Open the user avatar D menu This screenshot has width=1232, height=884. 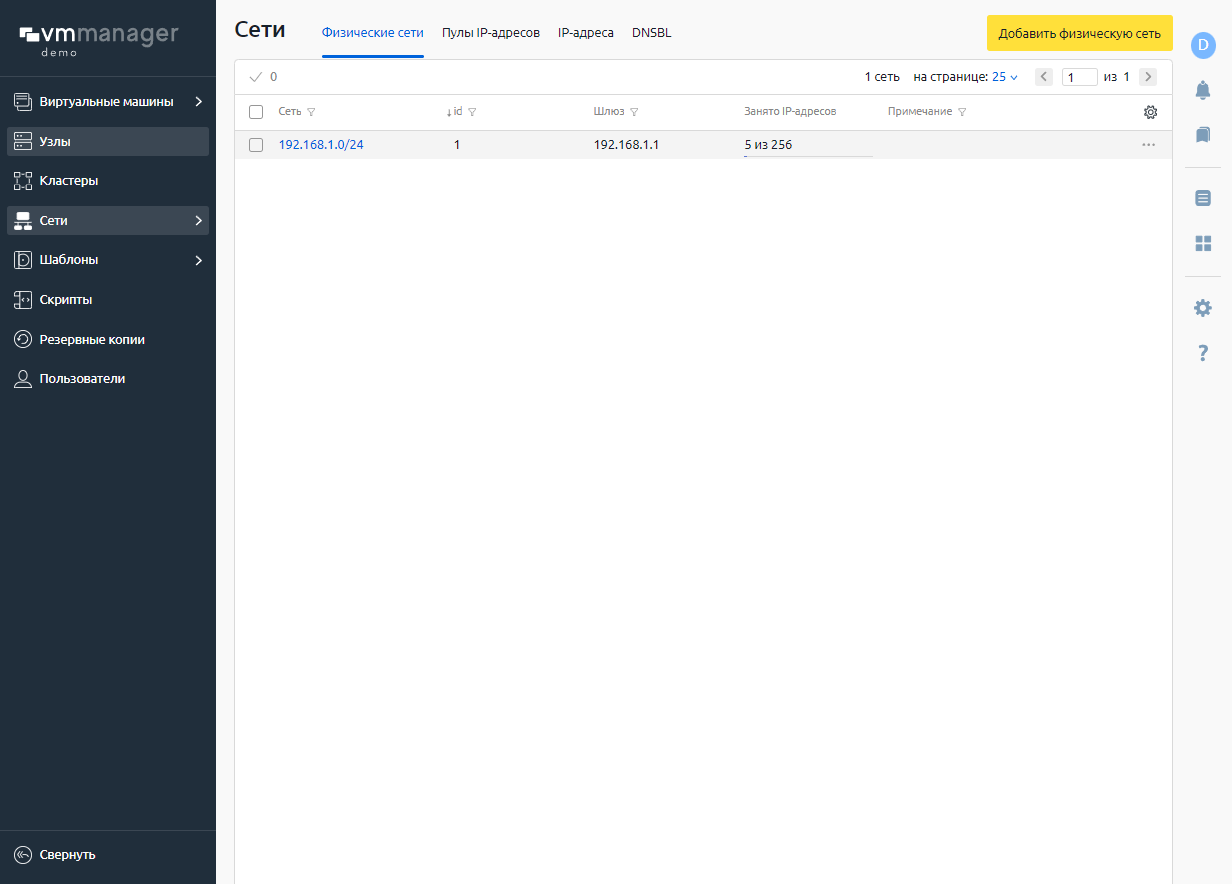pyautogui.click(x=1203, y=45)
